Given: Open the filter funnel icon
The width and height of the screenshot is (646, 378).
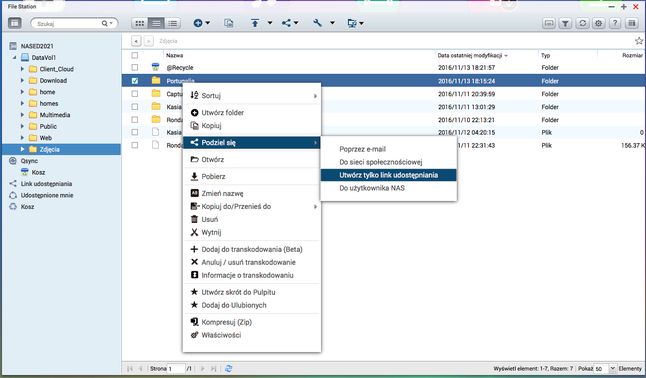Looking at the screenshot, I should (565, 23).
